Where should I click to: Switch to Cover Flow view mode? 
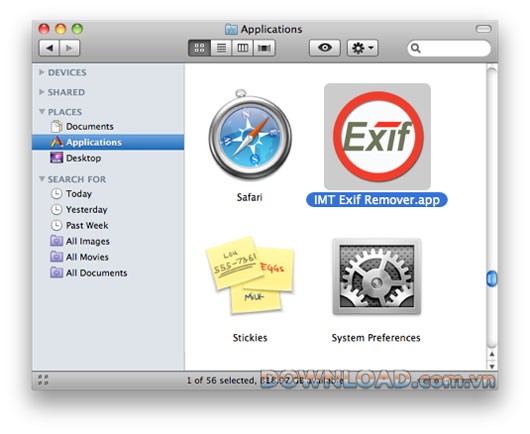coord(264,48)
